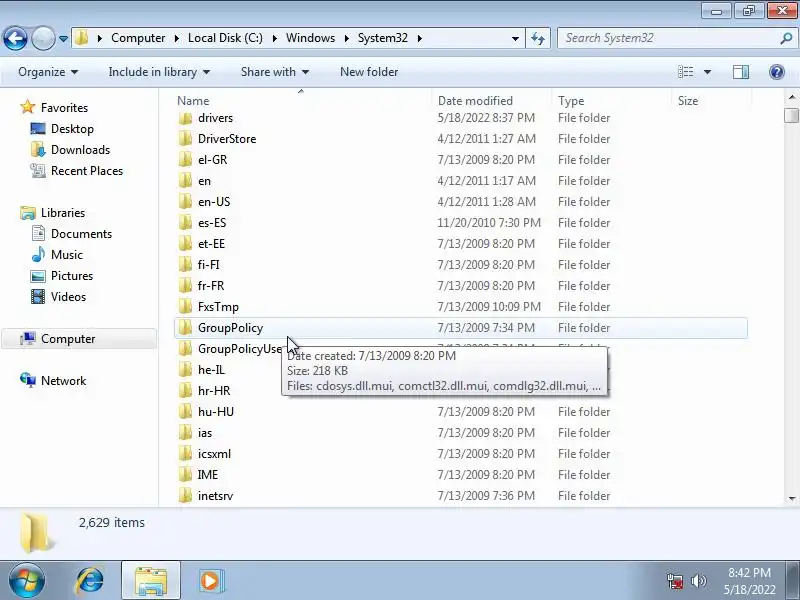Select Computer in the navigation pane
This screenshot has width=800, height=600.
tap(68, 339)
